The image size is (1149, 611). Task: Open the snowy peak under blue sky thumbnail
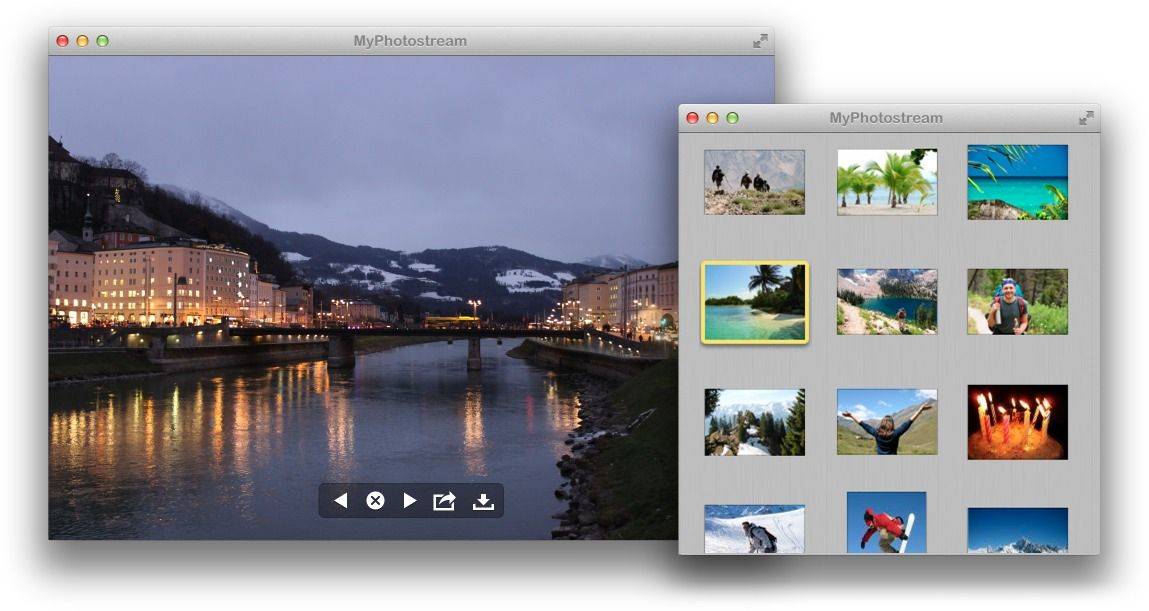coord(1017,531)
